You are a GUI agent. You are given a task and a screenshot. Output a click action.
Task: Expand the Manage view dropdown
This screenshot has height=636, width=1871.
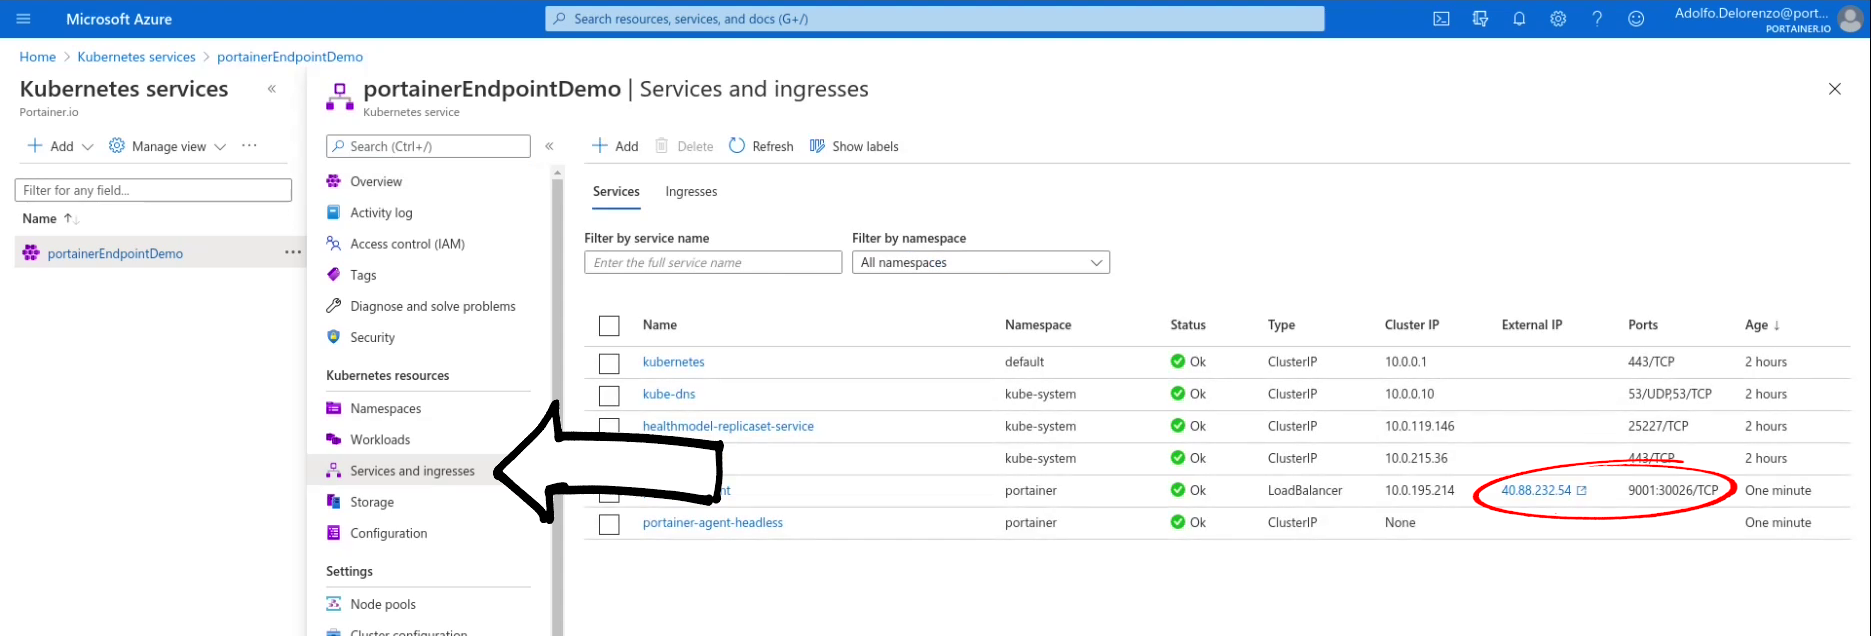coord(167,146)
